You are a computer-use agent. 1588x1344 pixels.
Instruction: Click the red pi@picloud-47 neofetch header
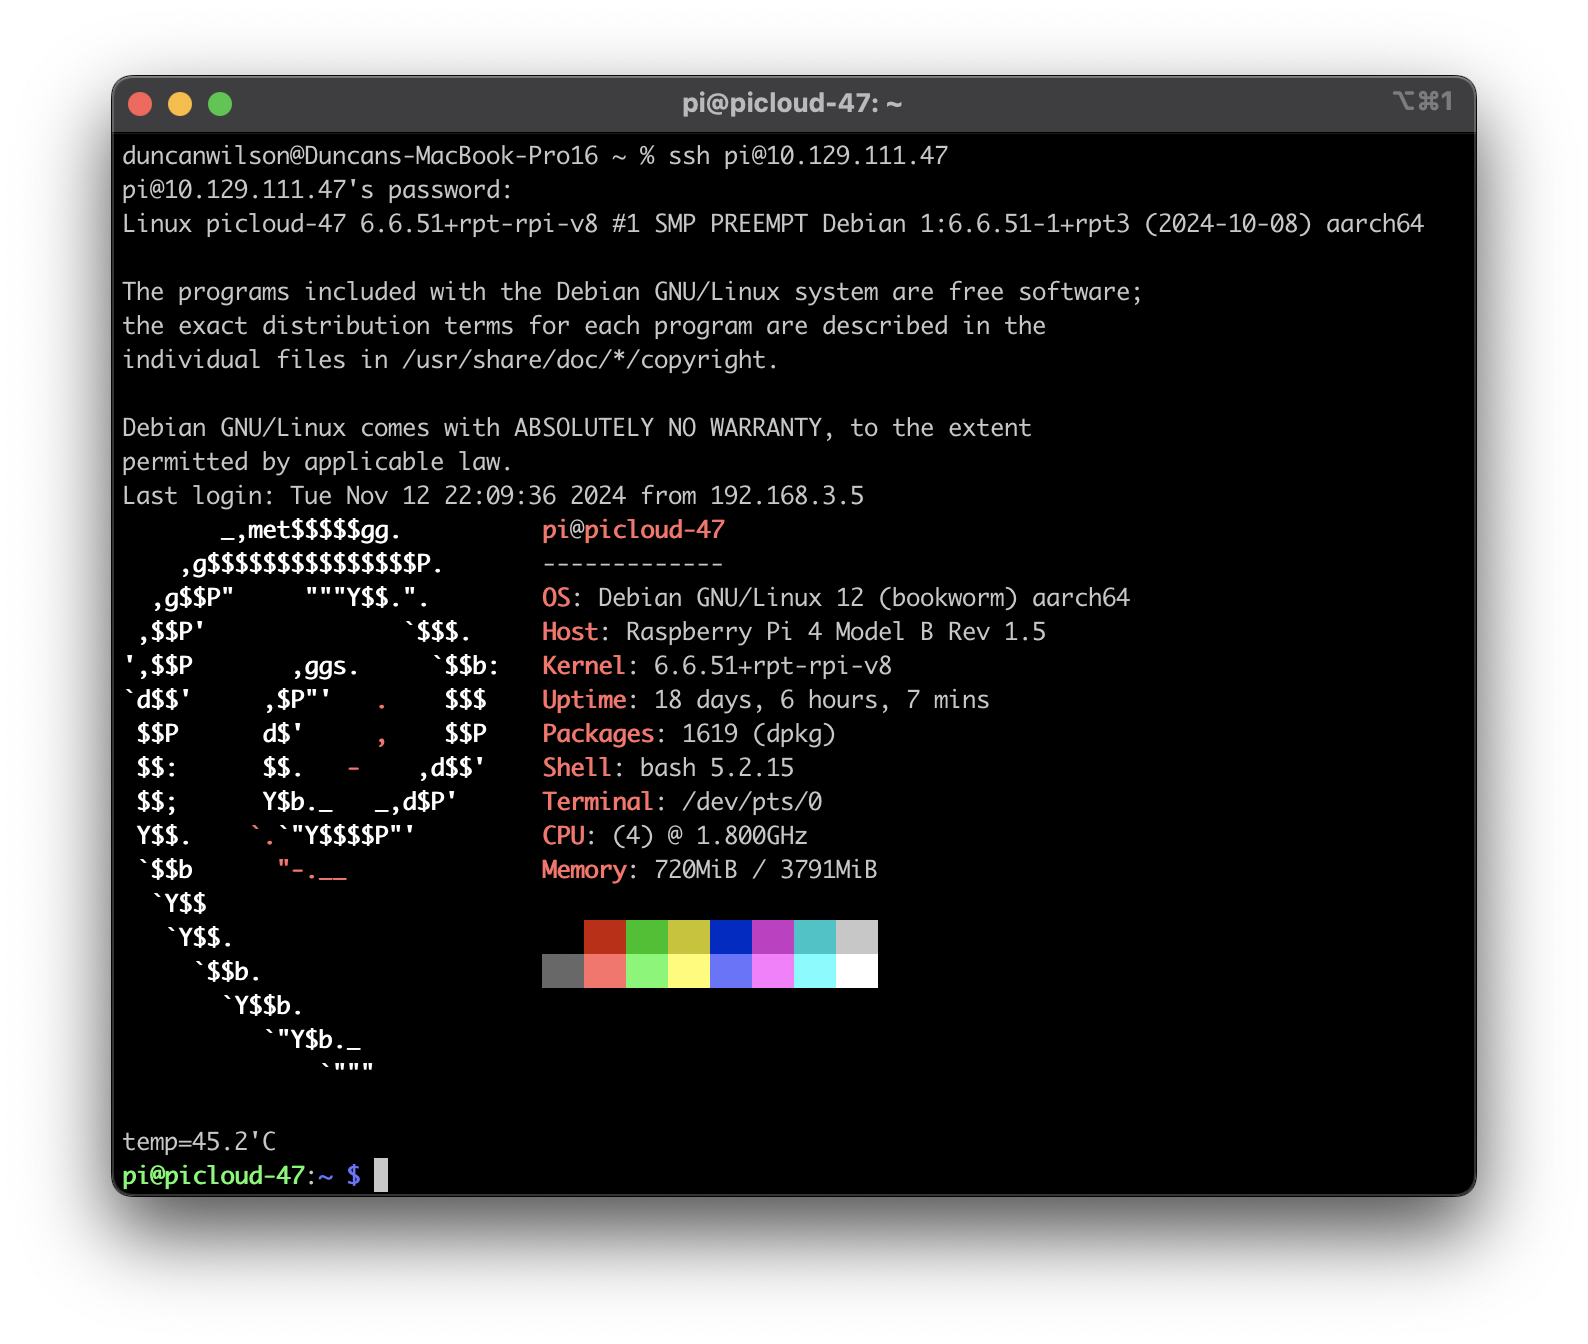point(633,530)
